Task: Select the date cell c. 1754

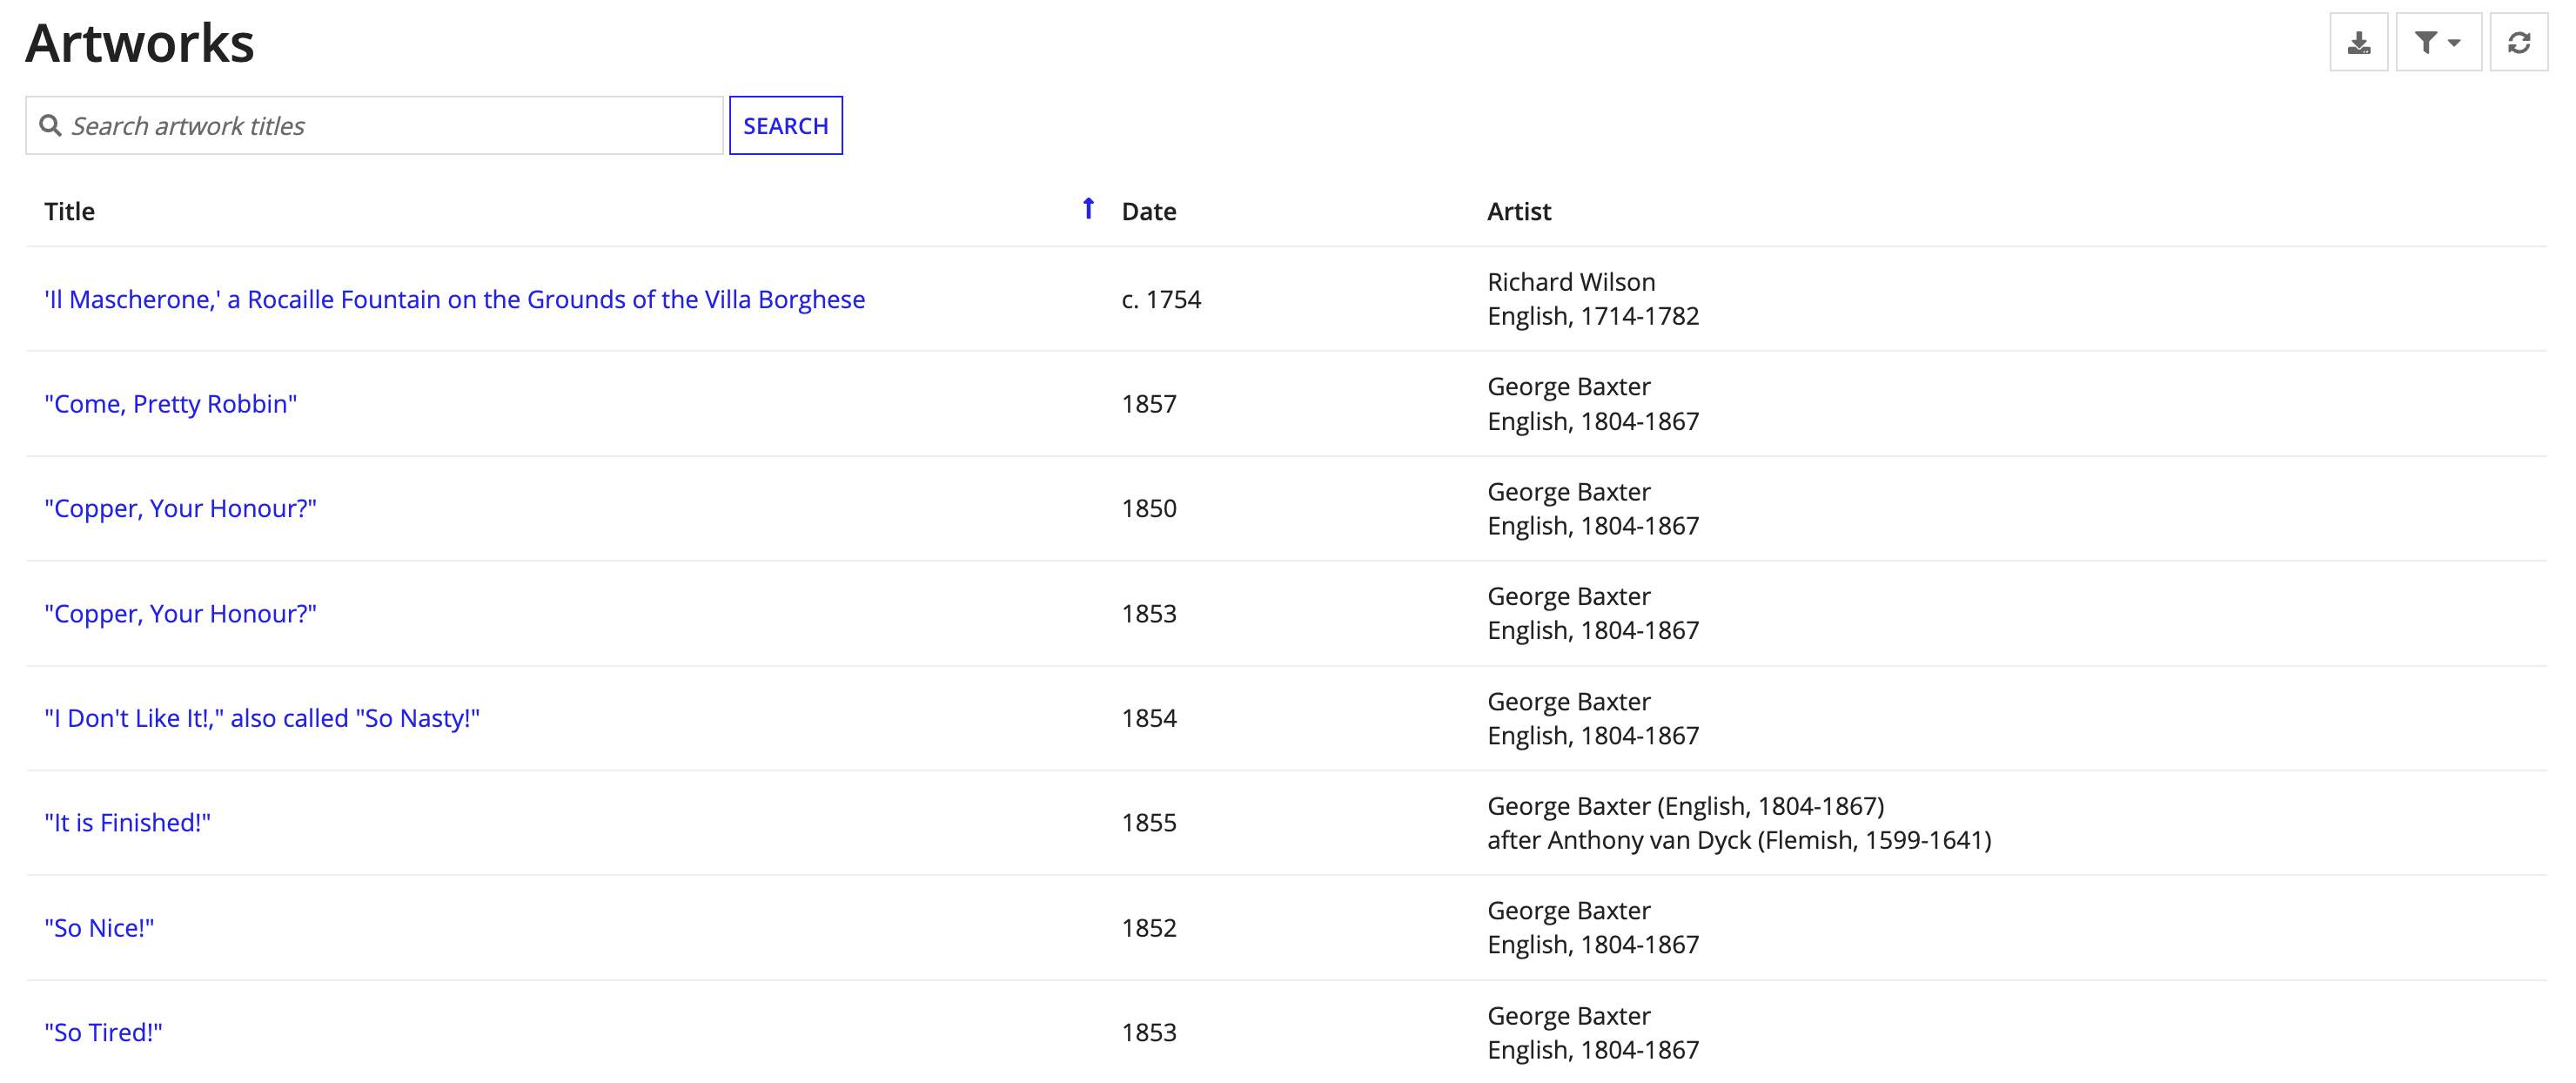Action: [1161, 299]
